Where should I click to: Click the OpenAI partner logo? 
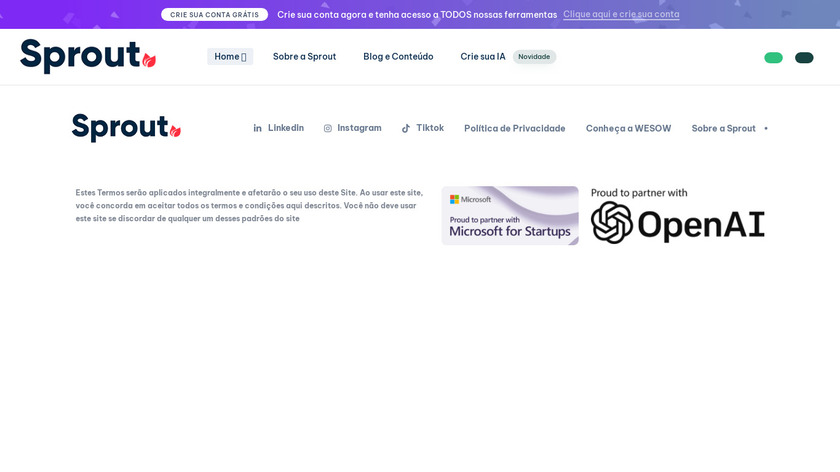678,215
